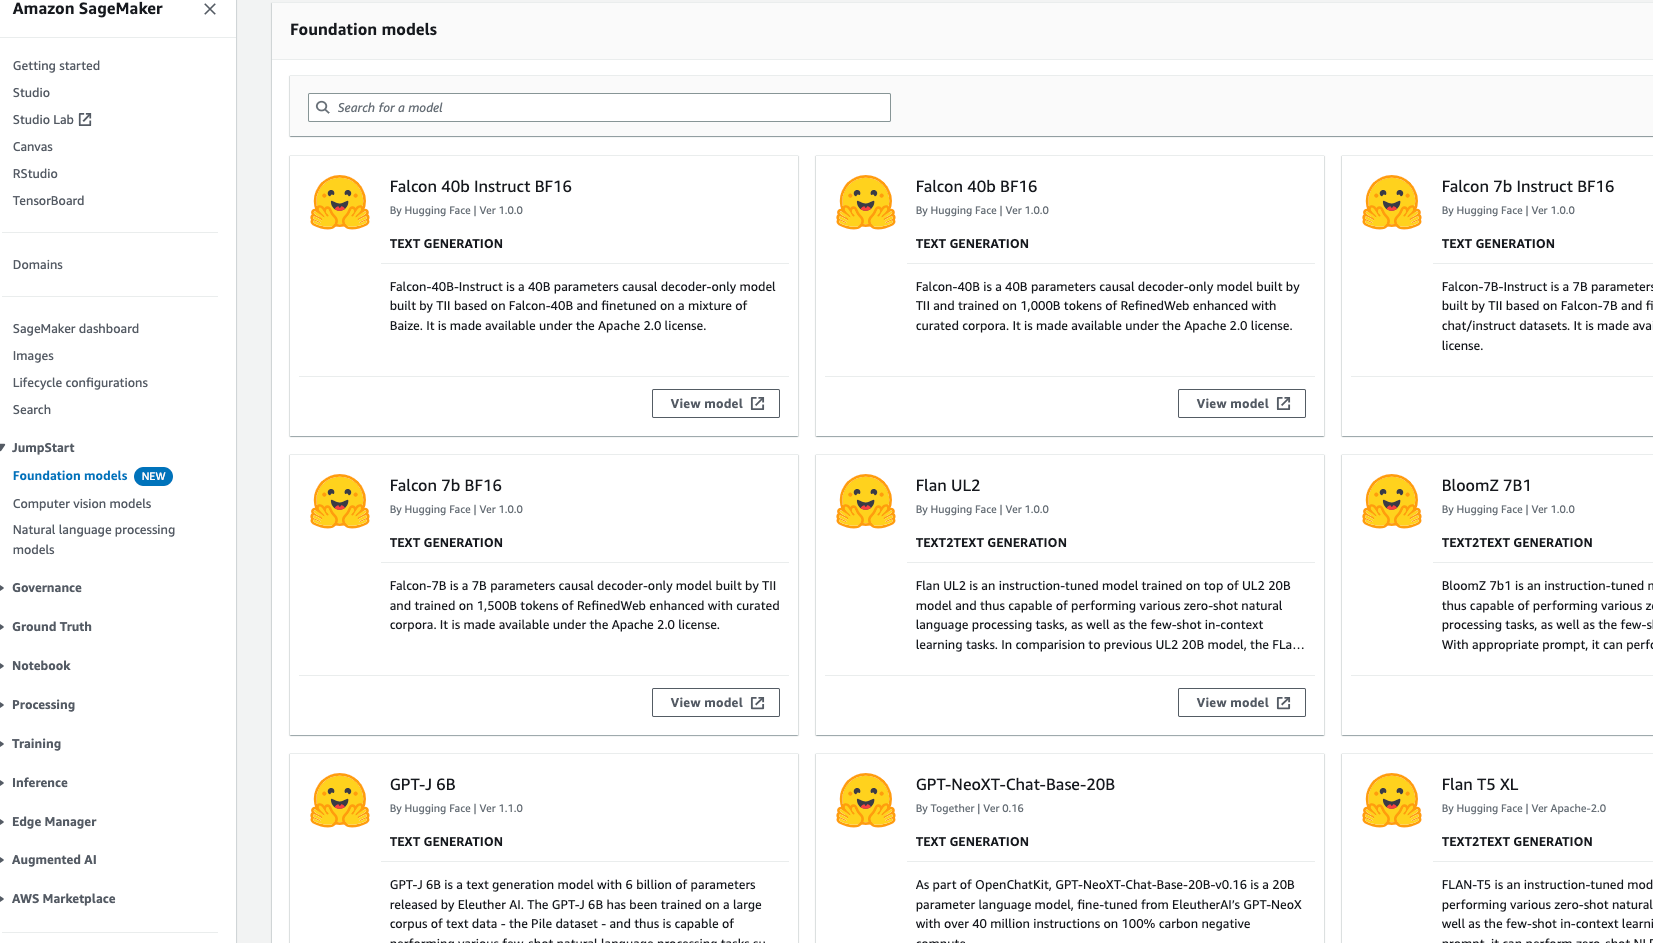Open TensorBoard from the sidebar
This screenshot has height=943, width=1653.
48,201
